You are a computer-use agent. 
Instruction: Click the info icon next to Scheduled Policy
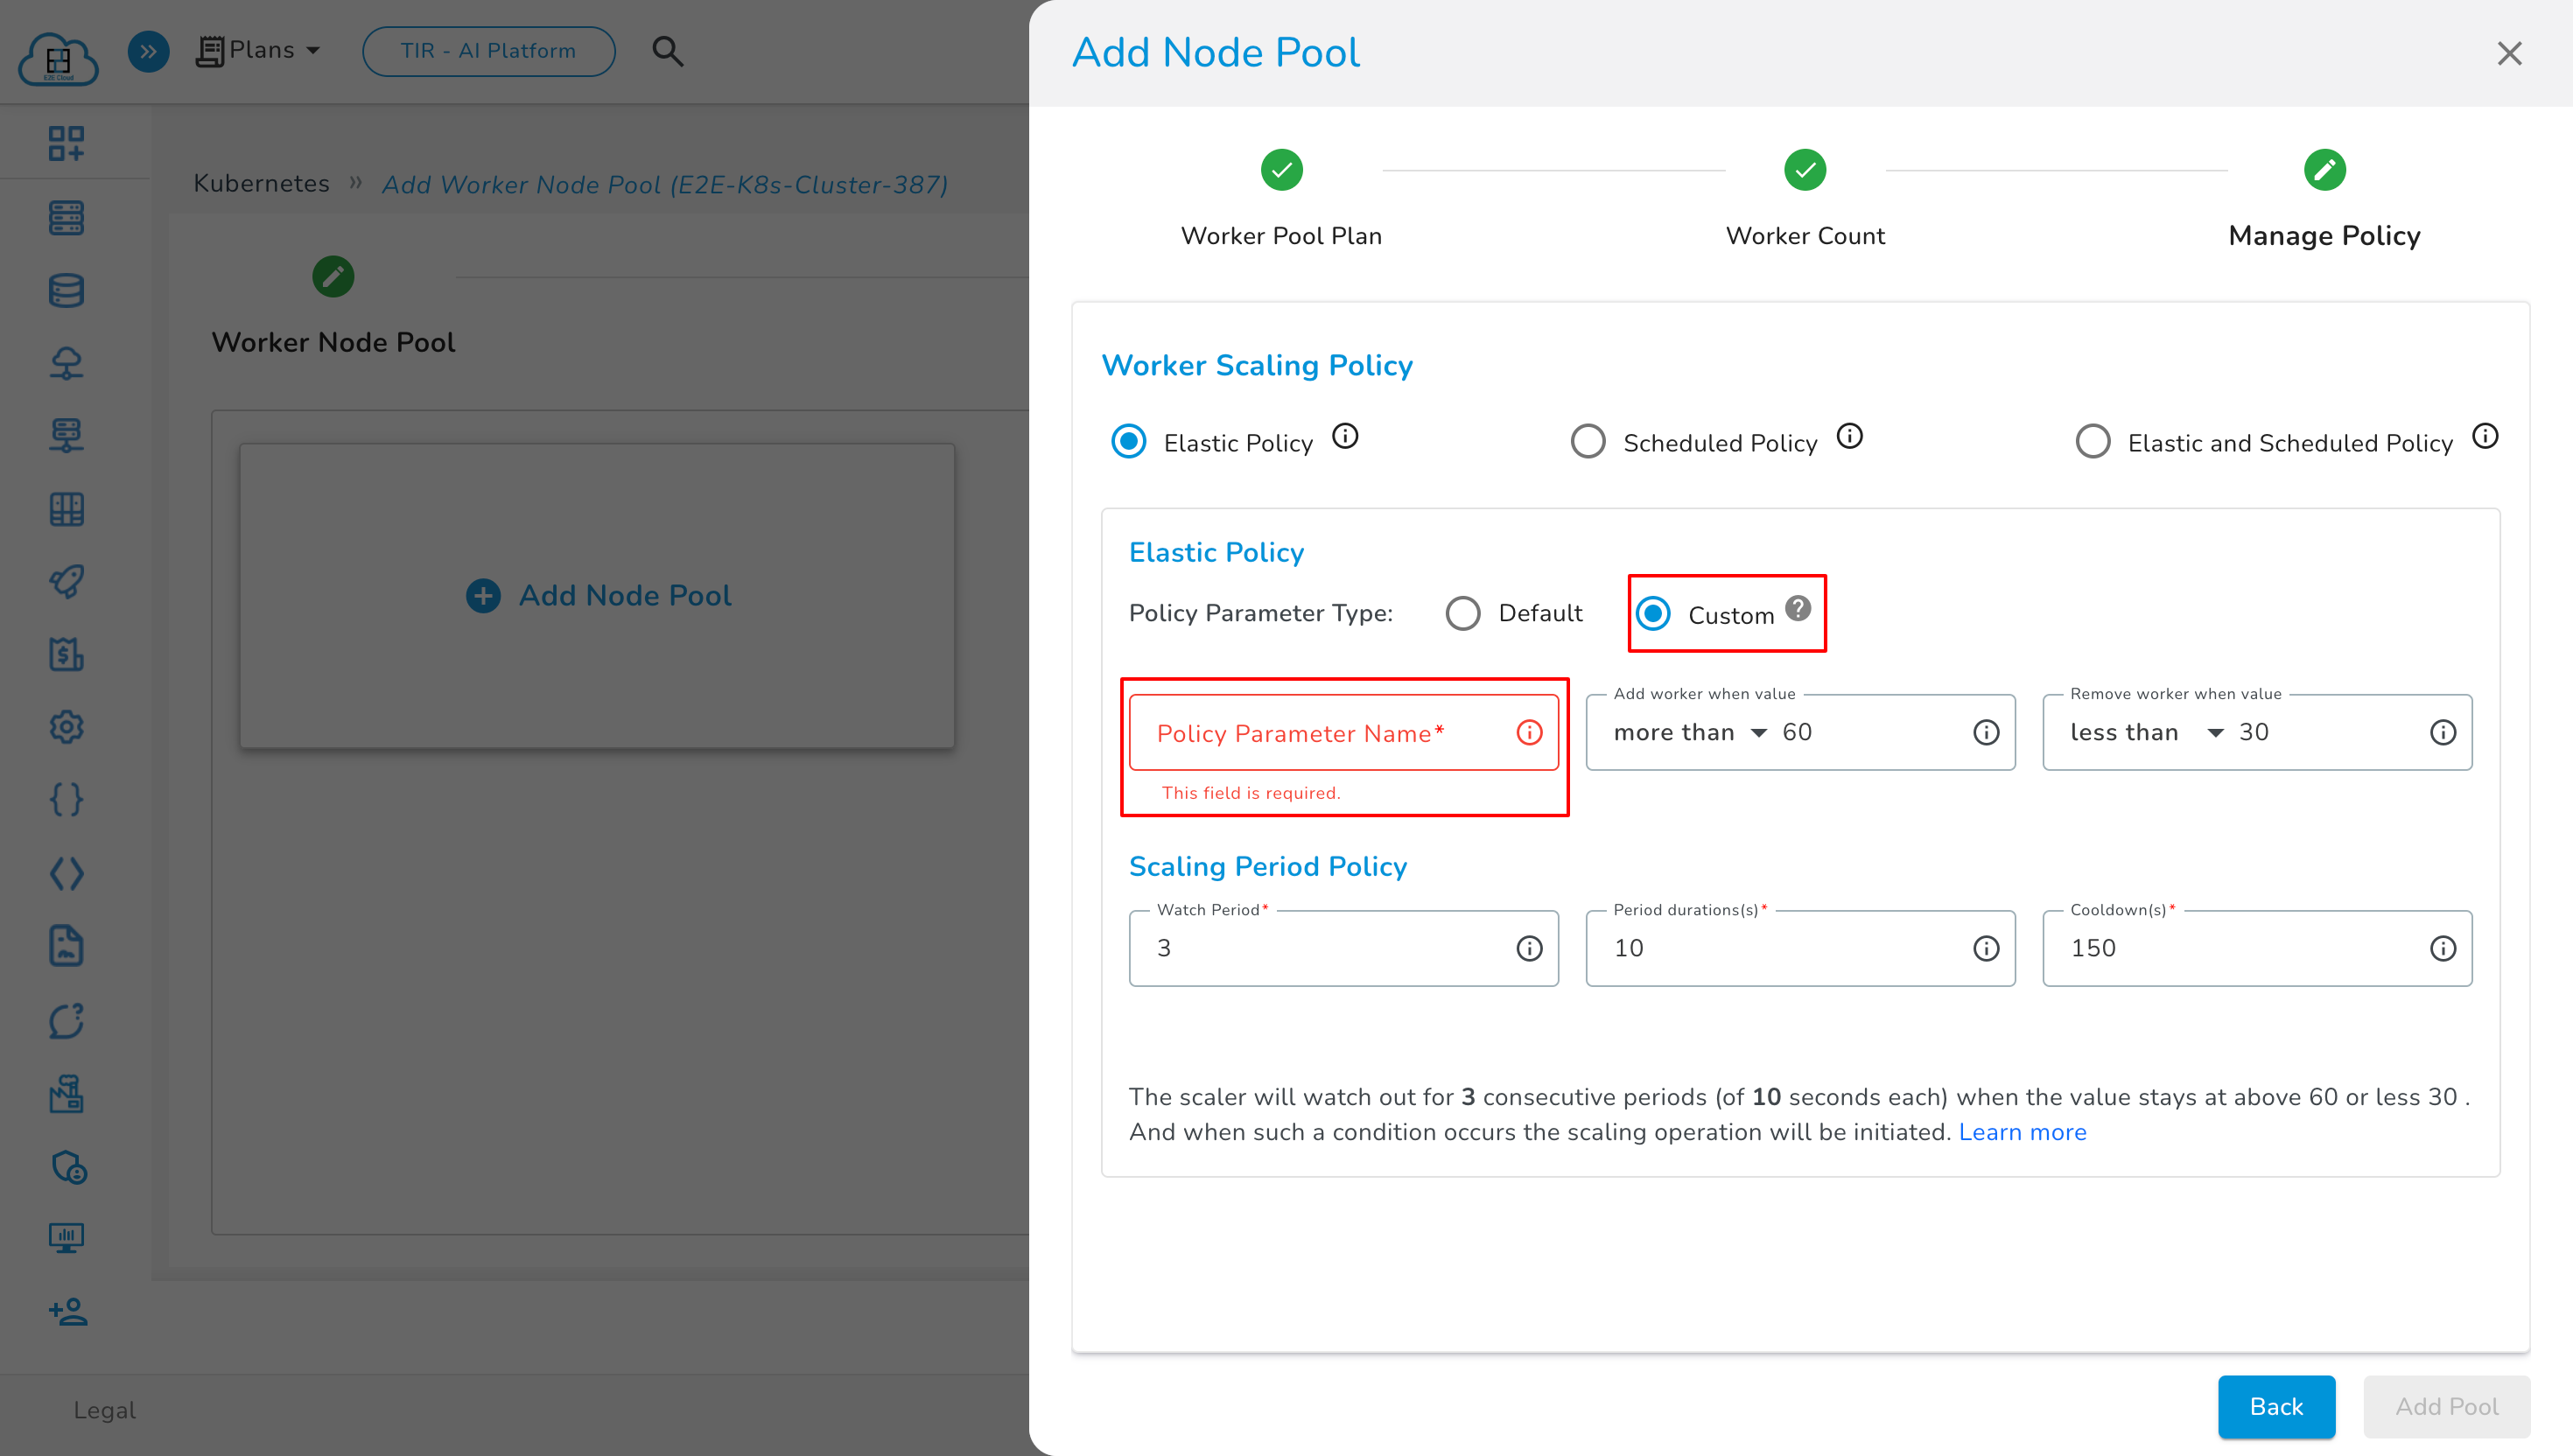coord(1850,436)
